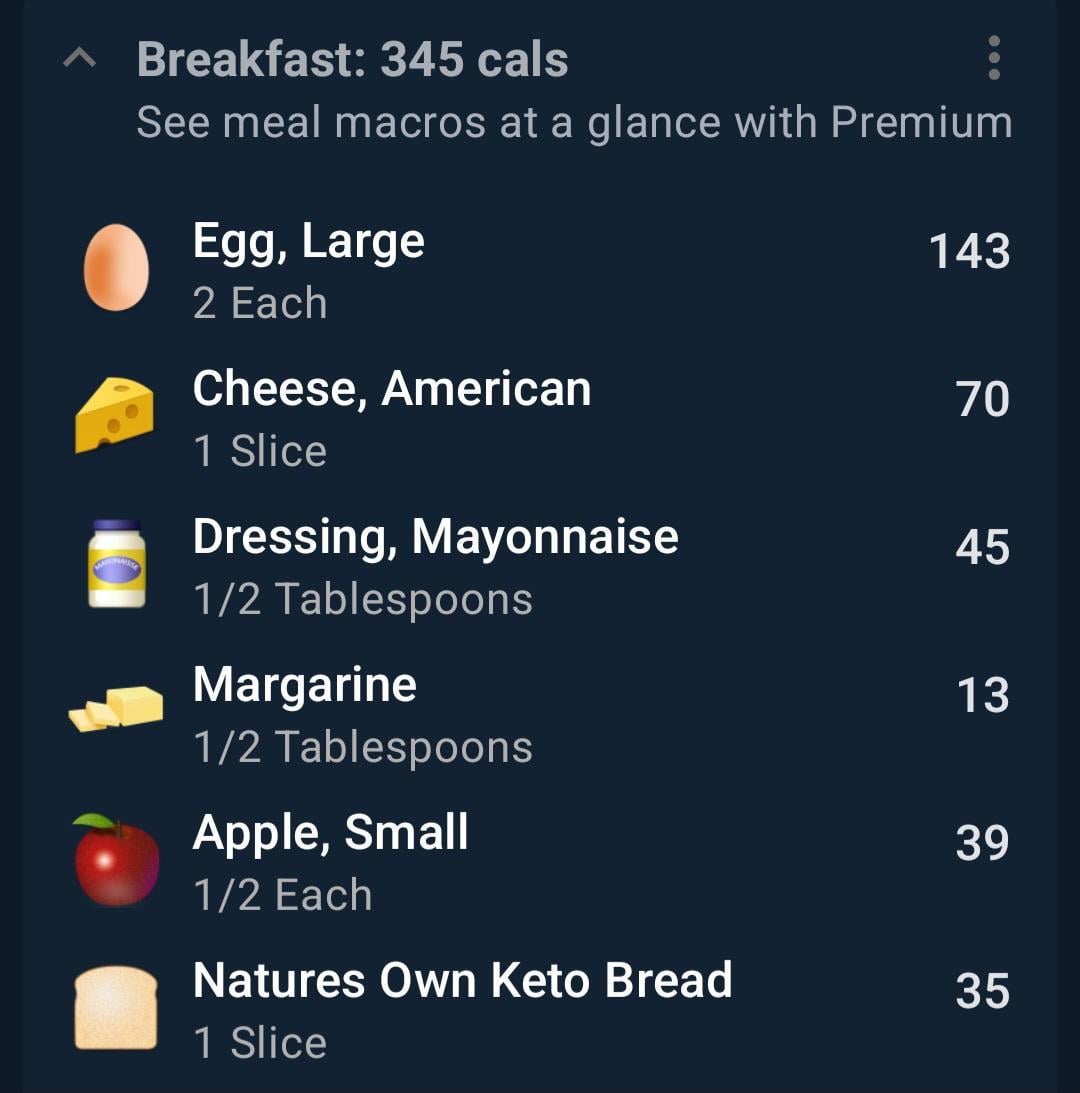Image resolution: width=1080 pixels, height=1093 pixels.
Task: Tap the margarine butter icon
Action: [116, 708]
